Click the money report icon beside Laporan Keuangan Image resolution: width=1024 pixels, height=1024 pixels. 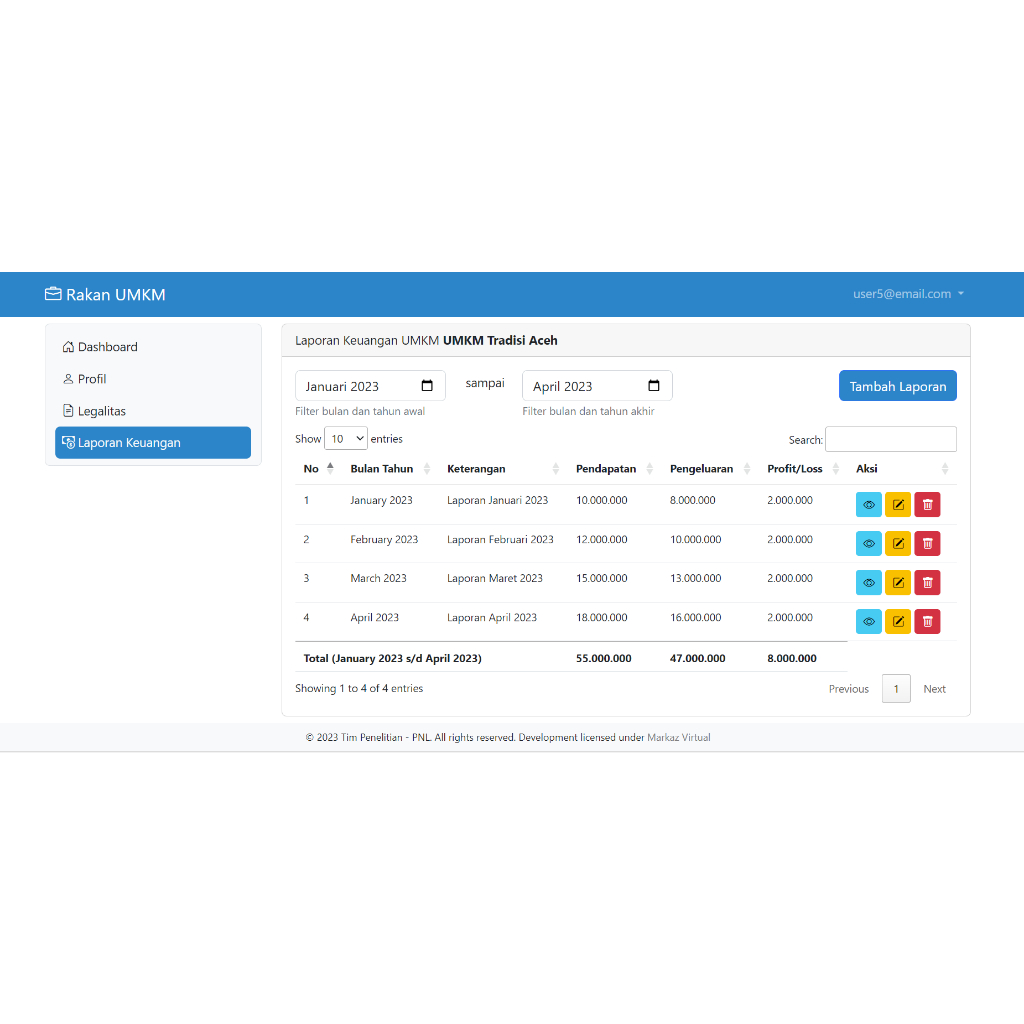(68, 442)
